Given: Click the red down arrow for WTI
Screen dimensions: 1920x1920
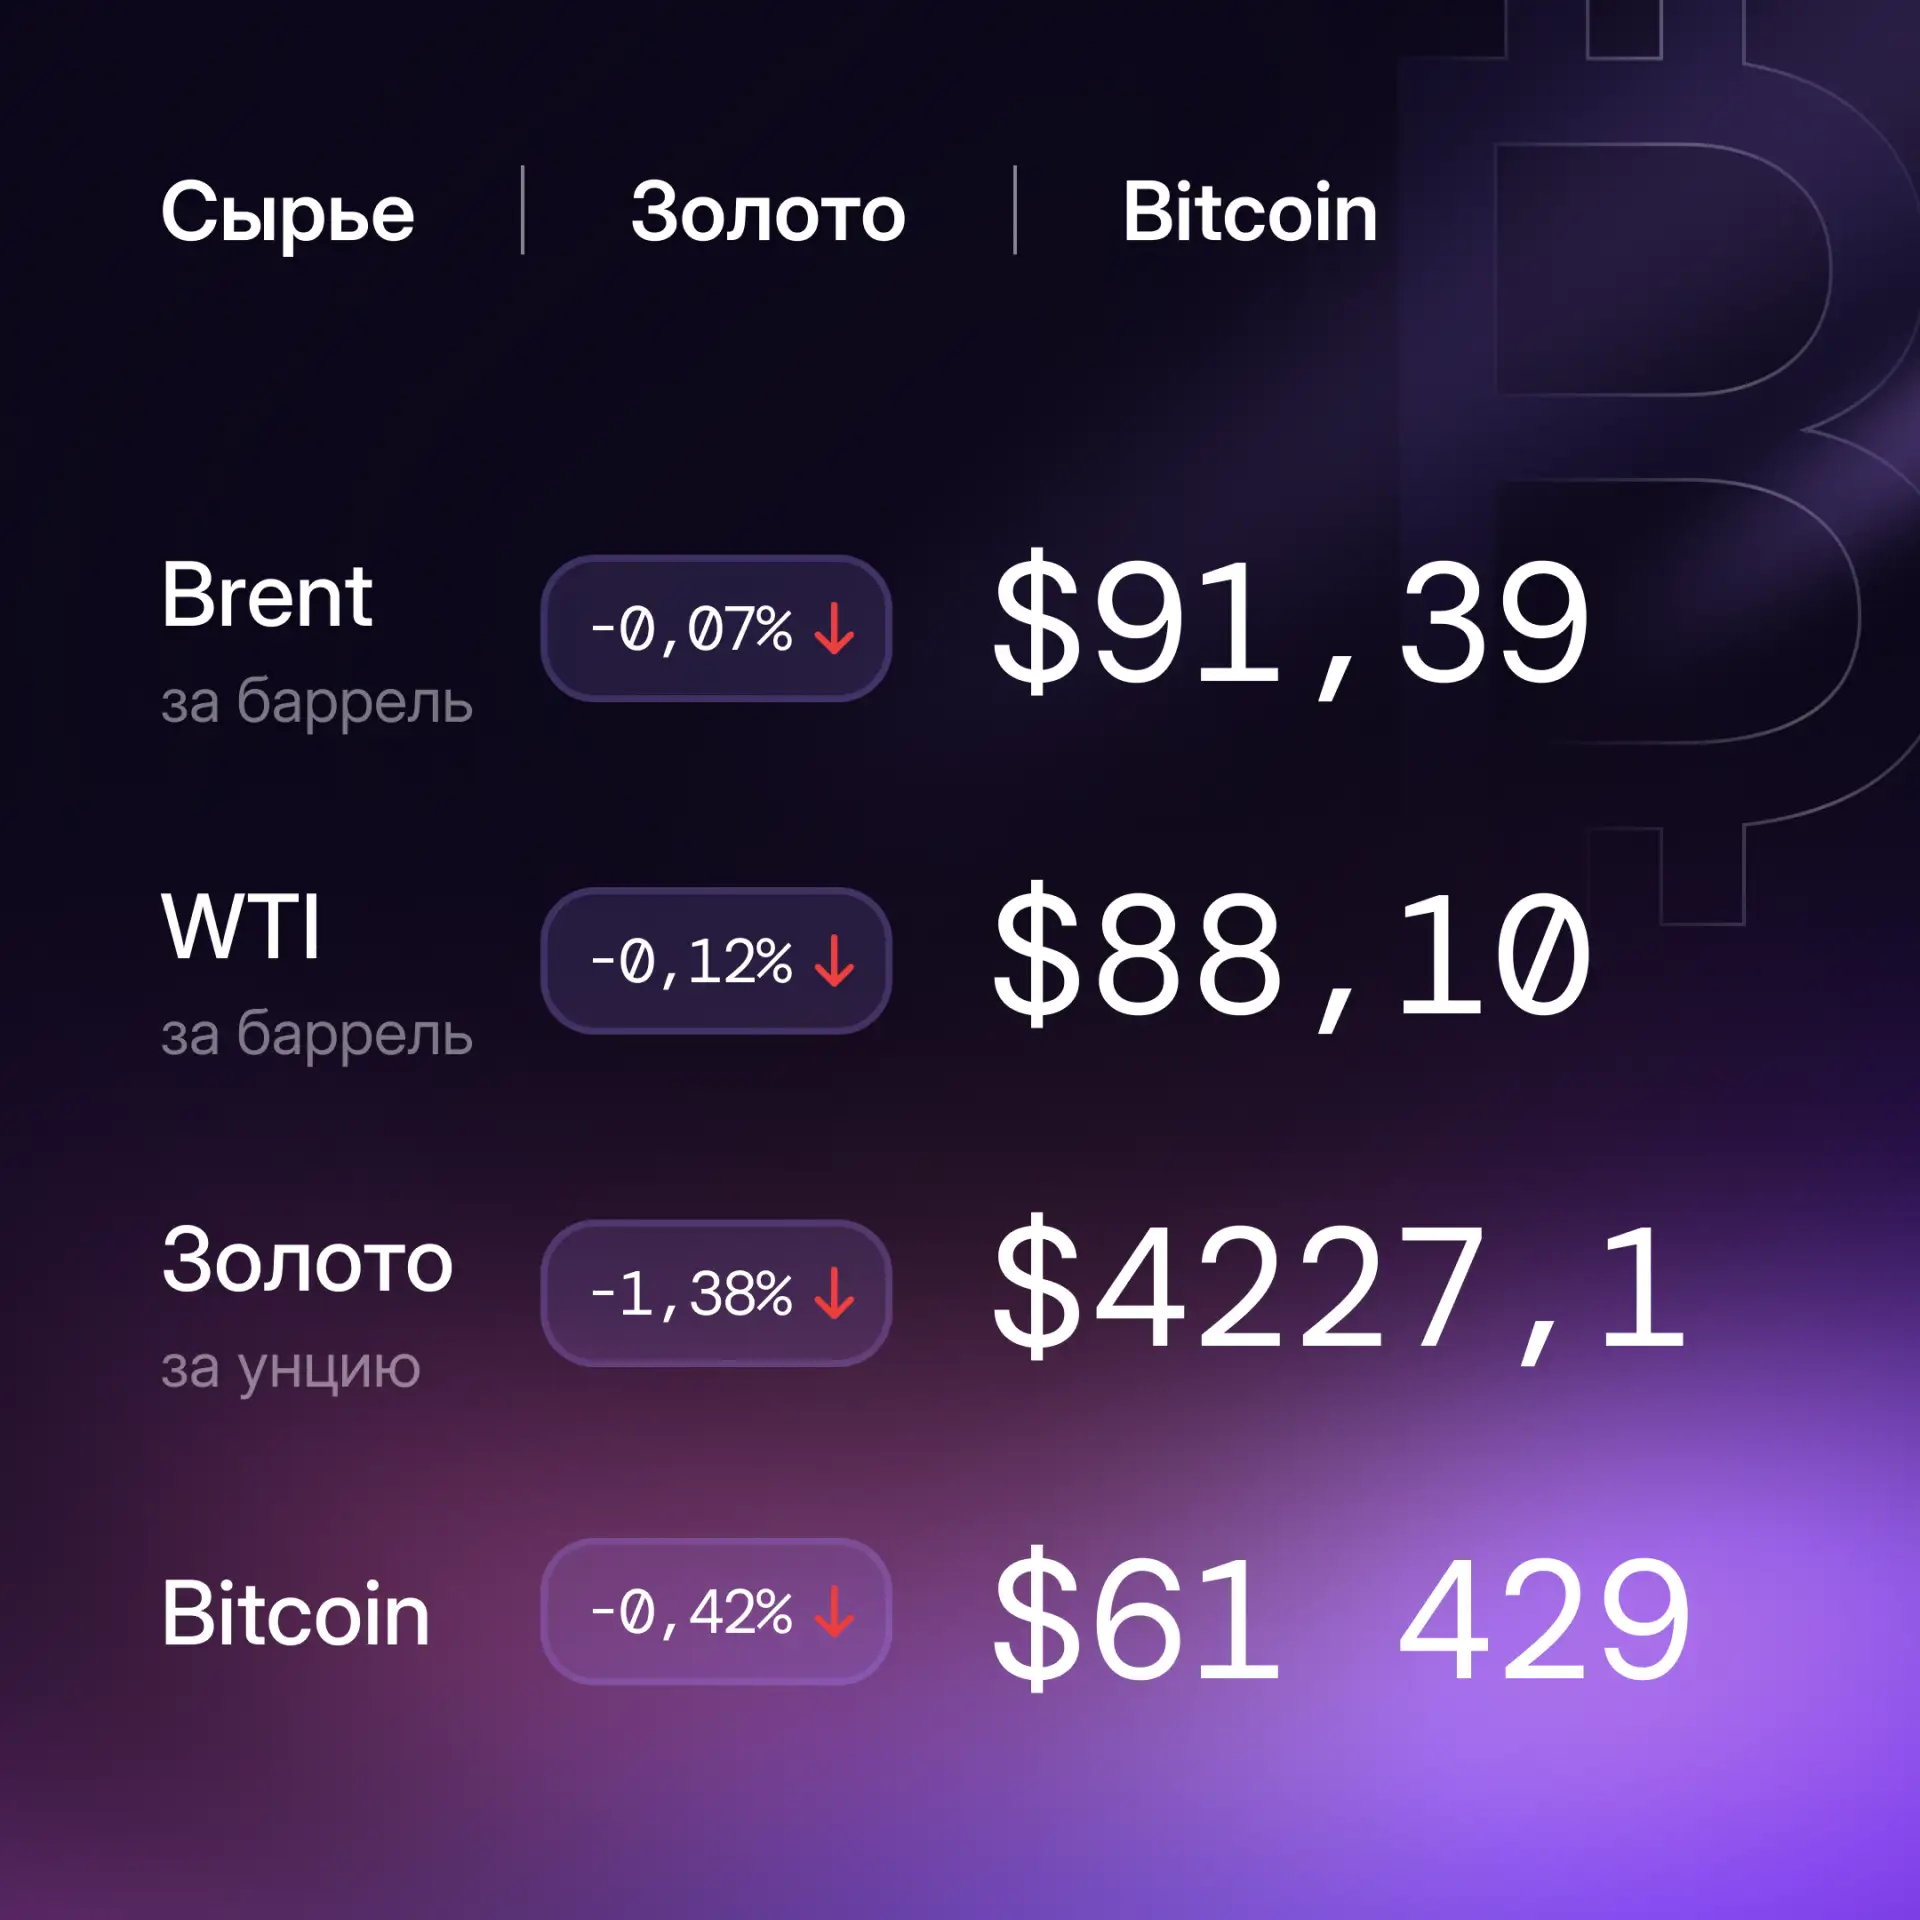Looking at the screenshot, I should pos(834,961).
